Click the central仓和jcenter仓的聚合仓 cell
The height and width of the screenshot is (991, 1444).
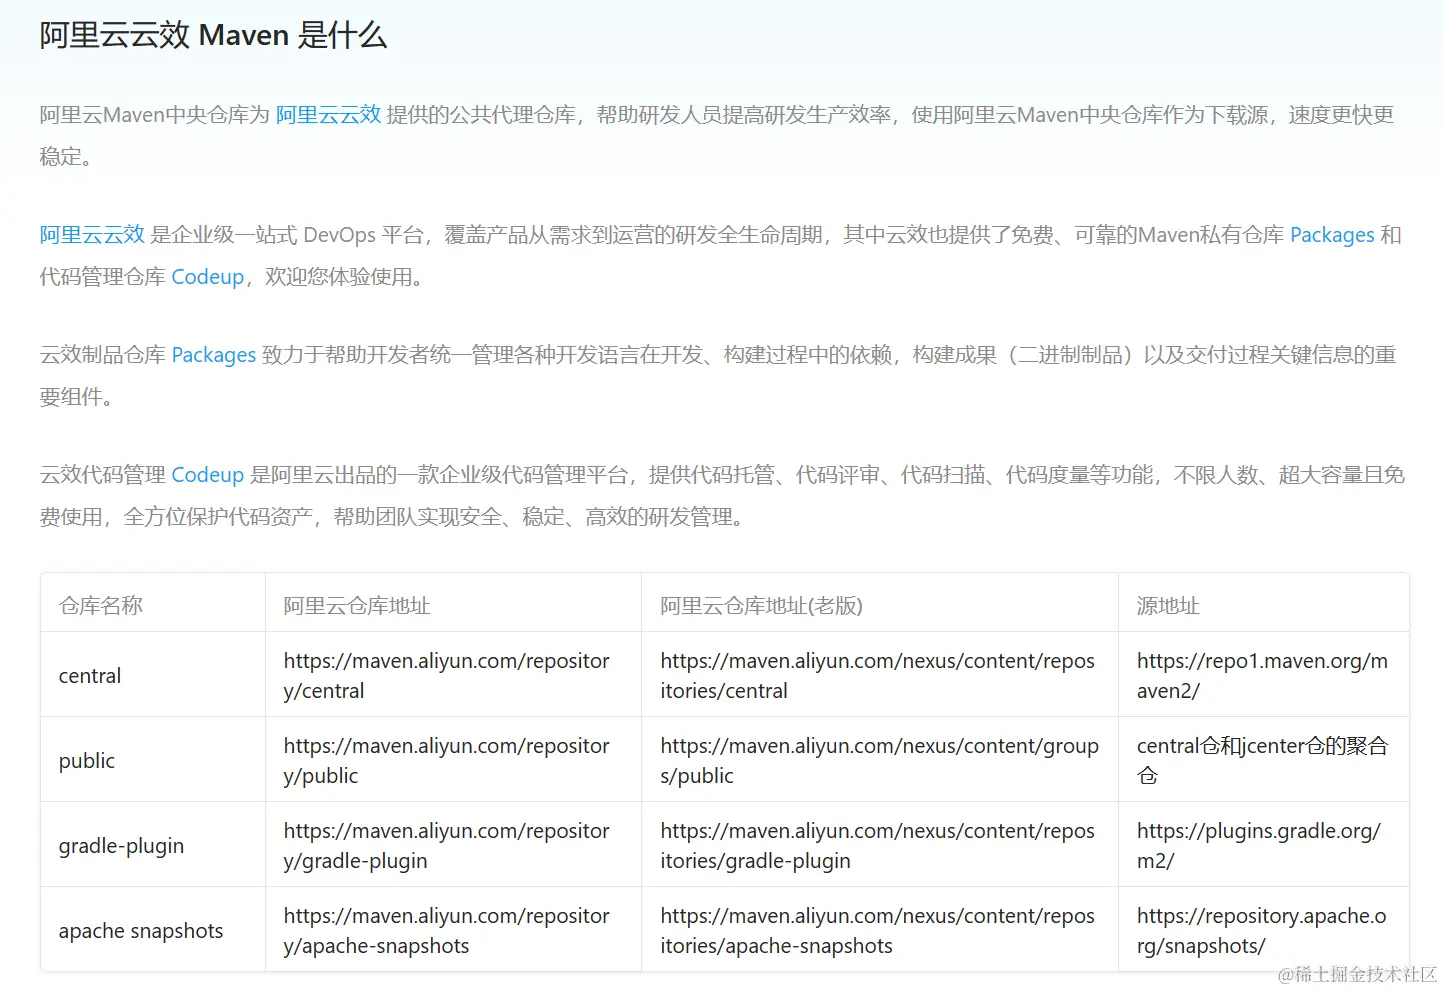1263,761
